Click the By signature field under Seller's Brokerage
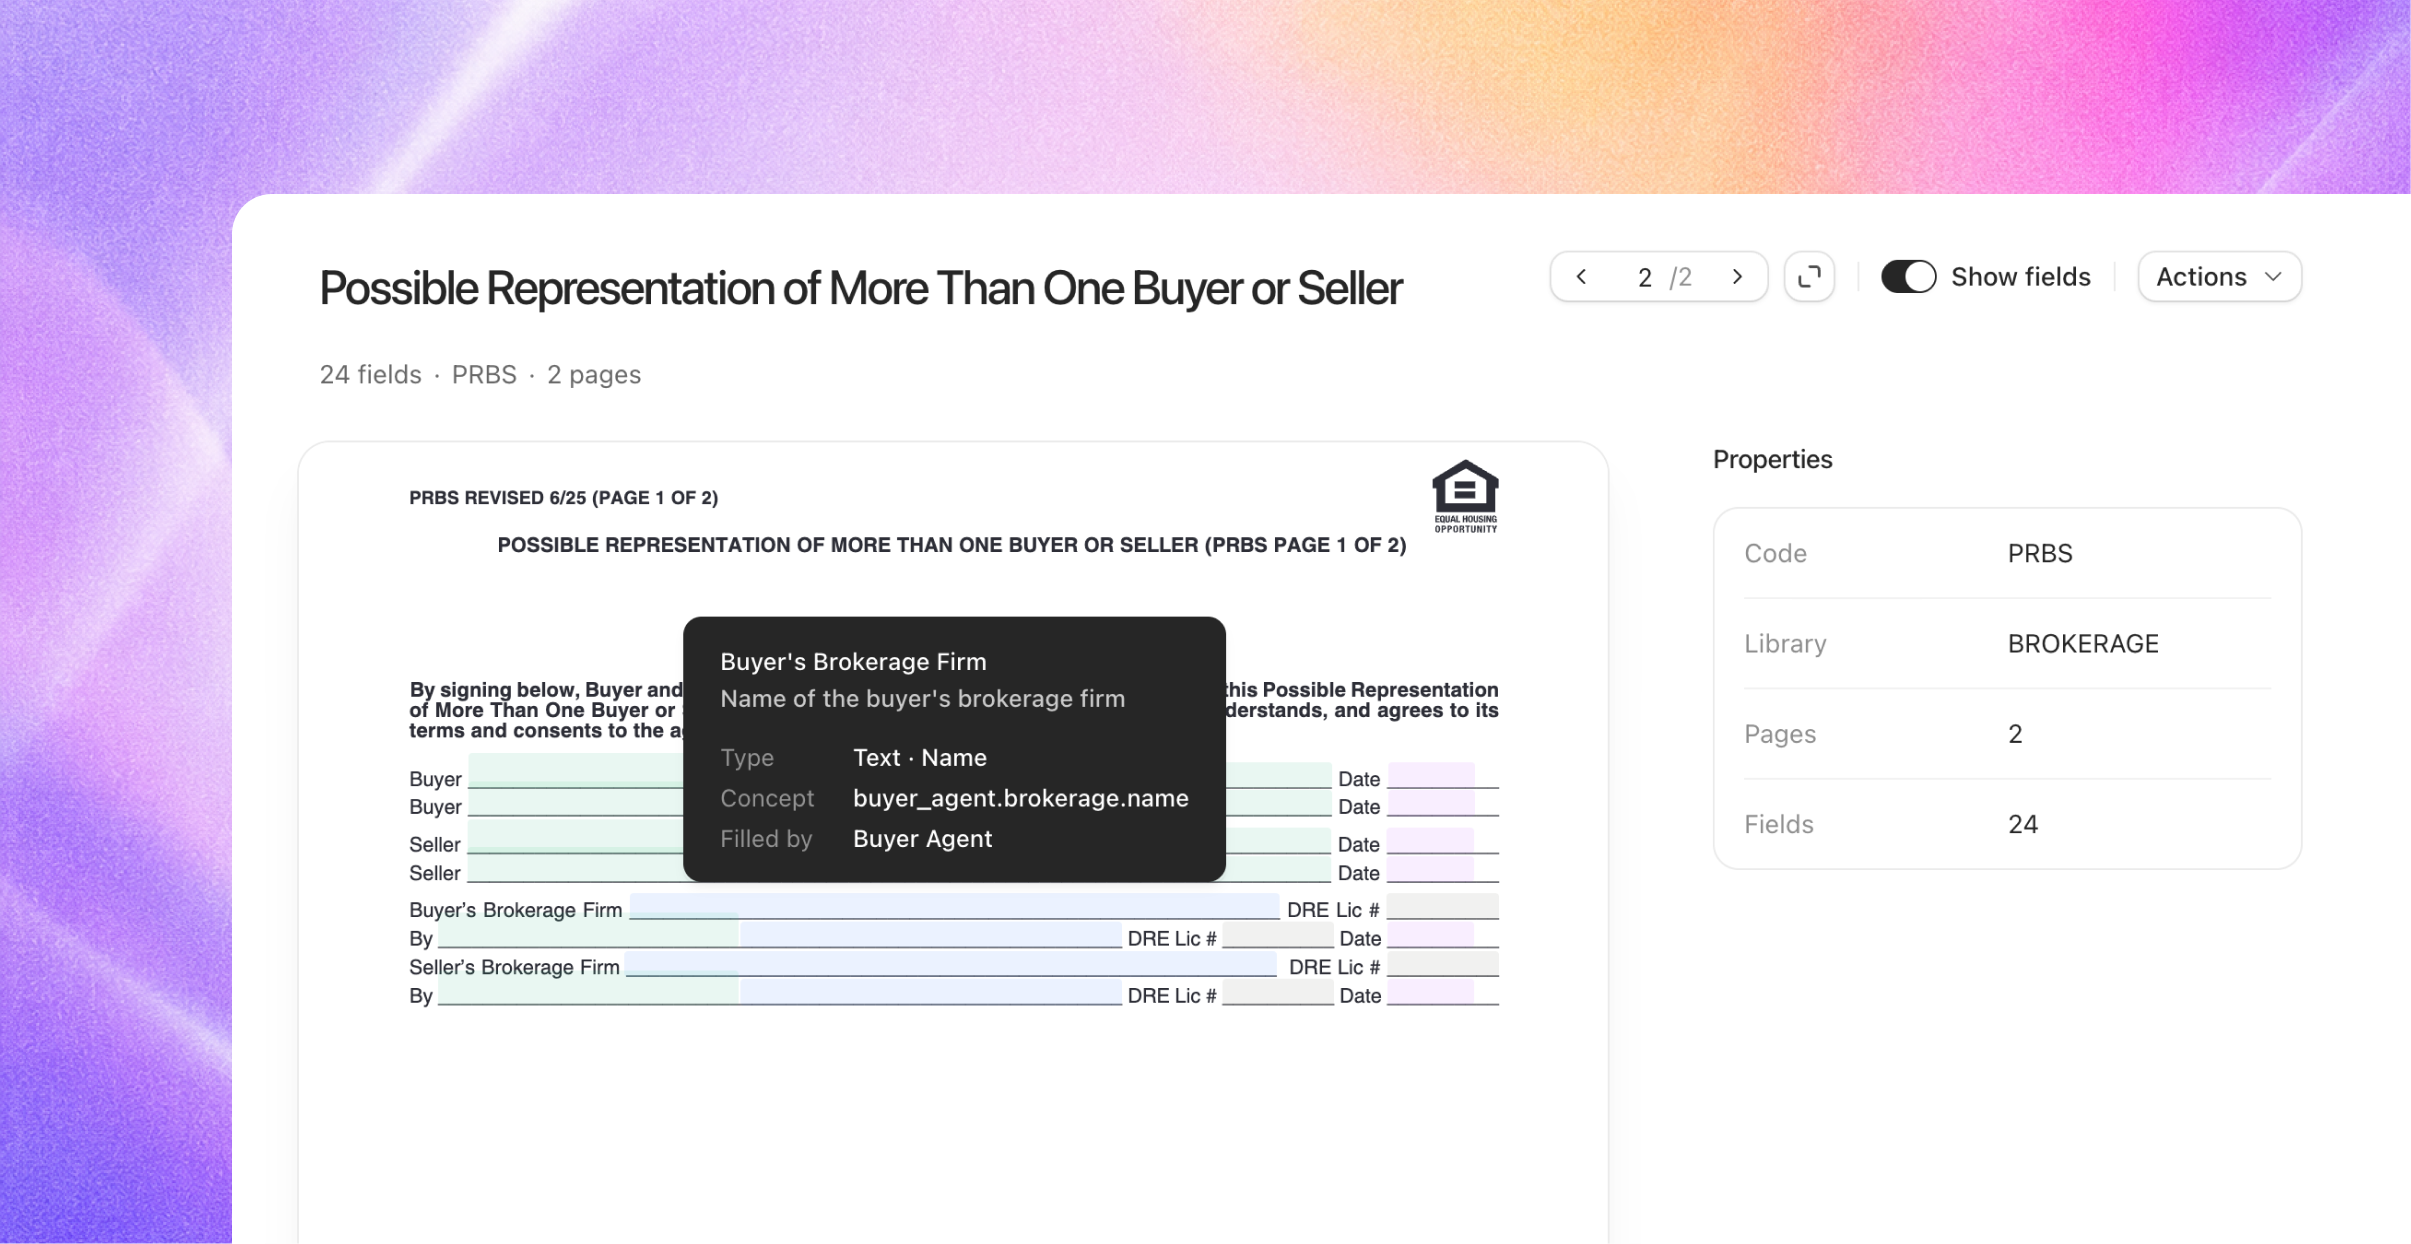Image resolution: width=2411 pixels, height=1244 pixels. (588, 988)
